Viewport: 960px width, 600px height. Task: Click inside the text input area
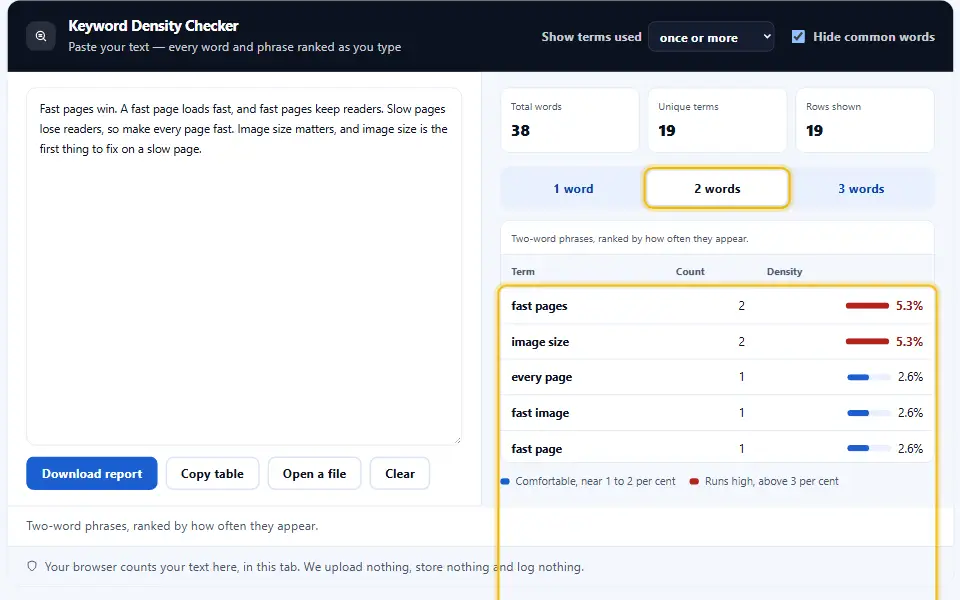click(x=244, y=266)
